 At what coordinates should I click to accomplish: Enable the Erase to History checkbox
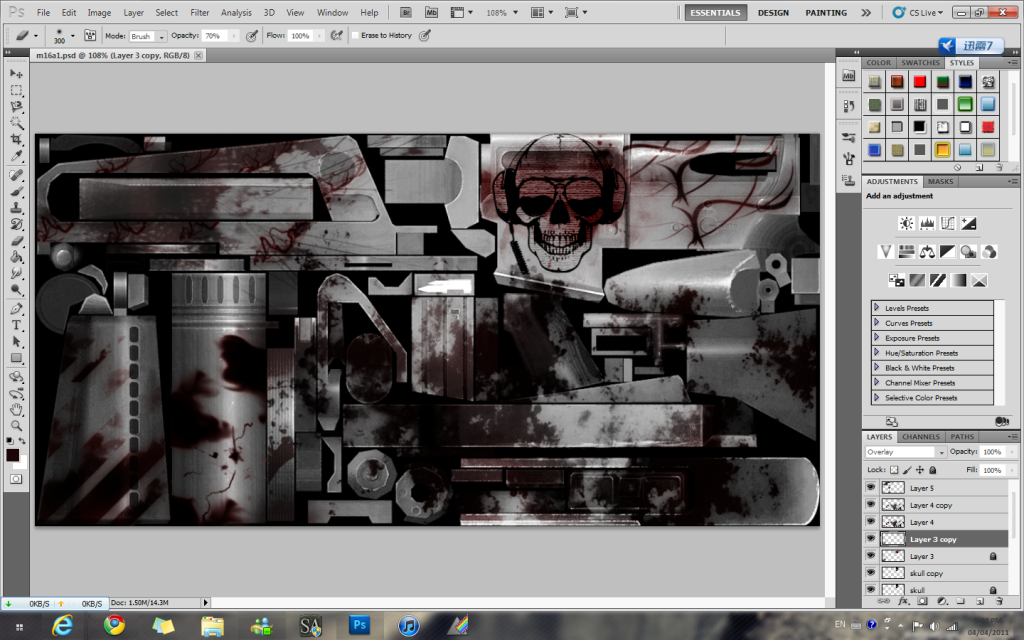(355, 35)
